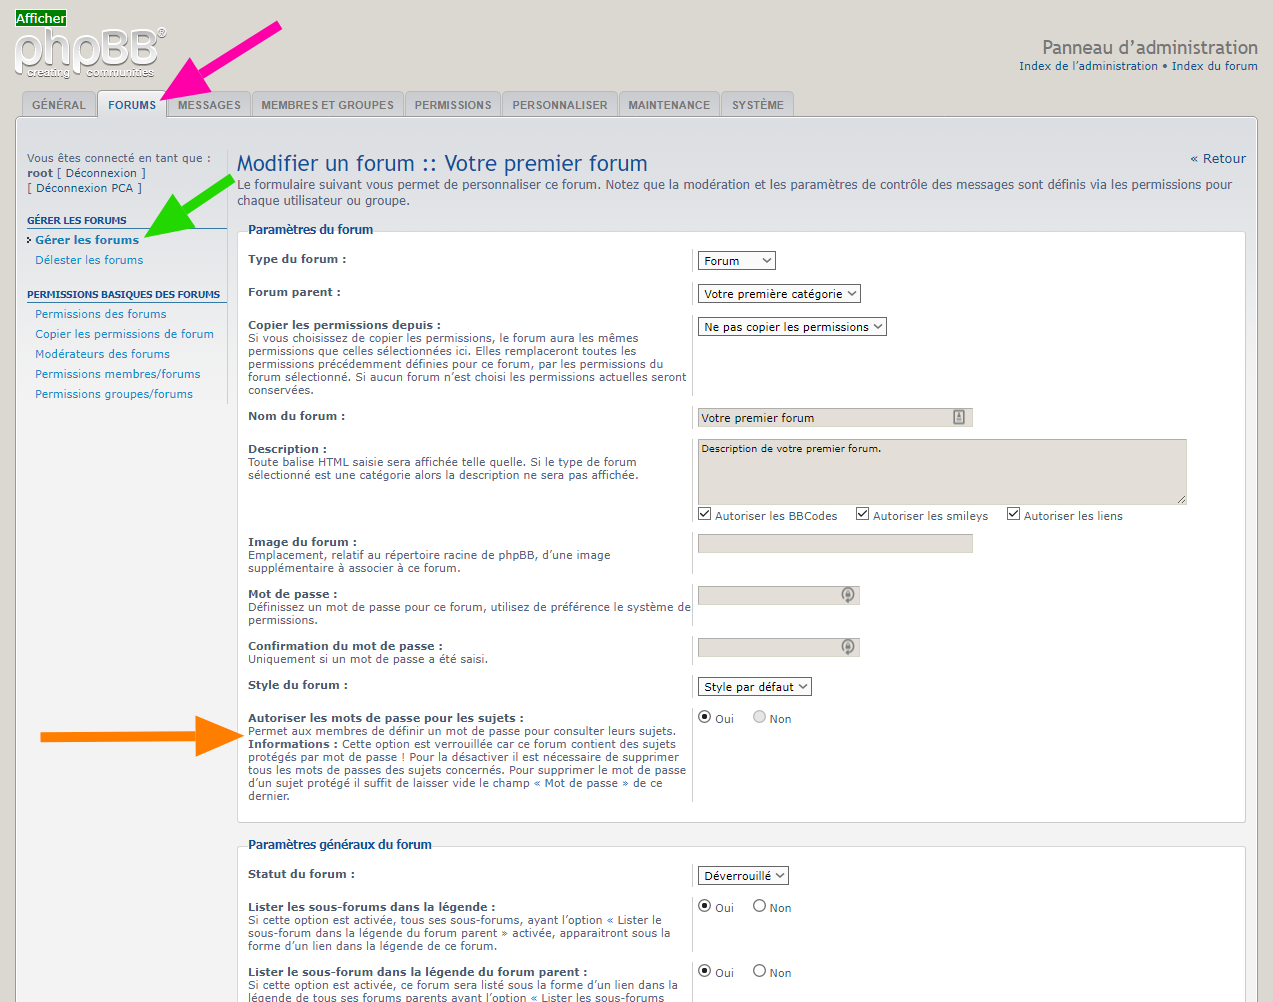Toggle the Autoriser les smileys checkbox
This screenshot has width=1273, height=1002.
tap(863, 515)
